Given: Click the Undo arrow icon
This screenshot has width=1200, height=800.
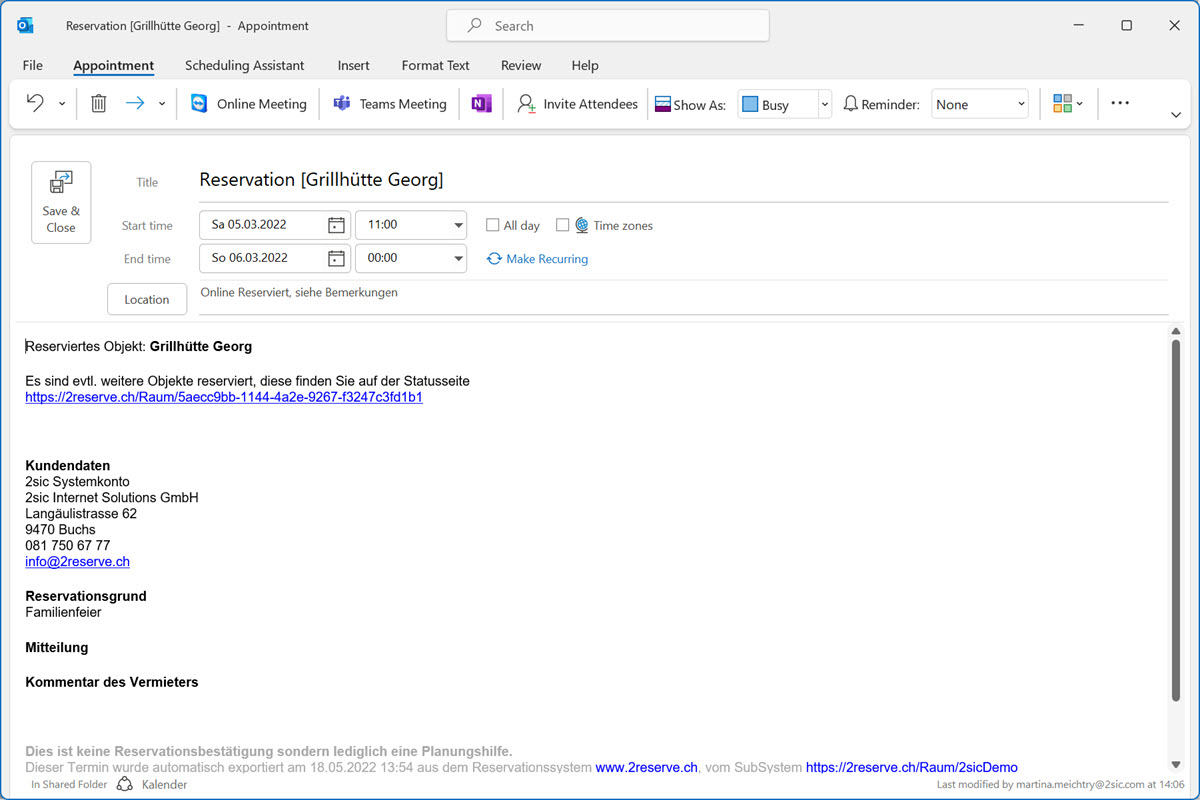Looking at the screenshot, I should pos(35,103).
